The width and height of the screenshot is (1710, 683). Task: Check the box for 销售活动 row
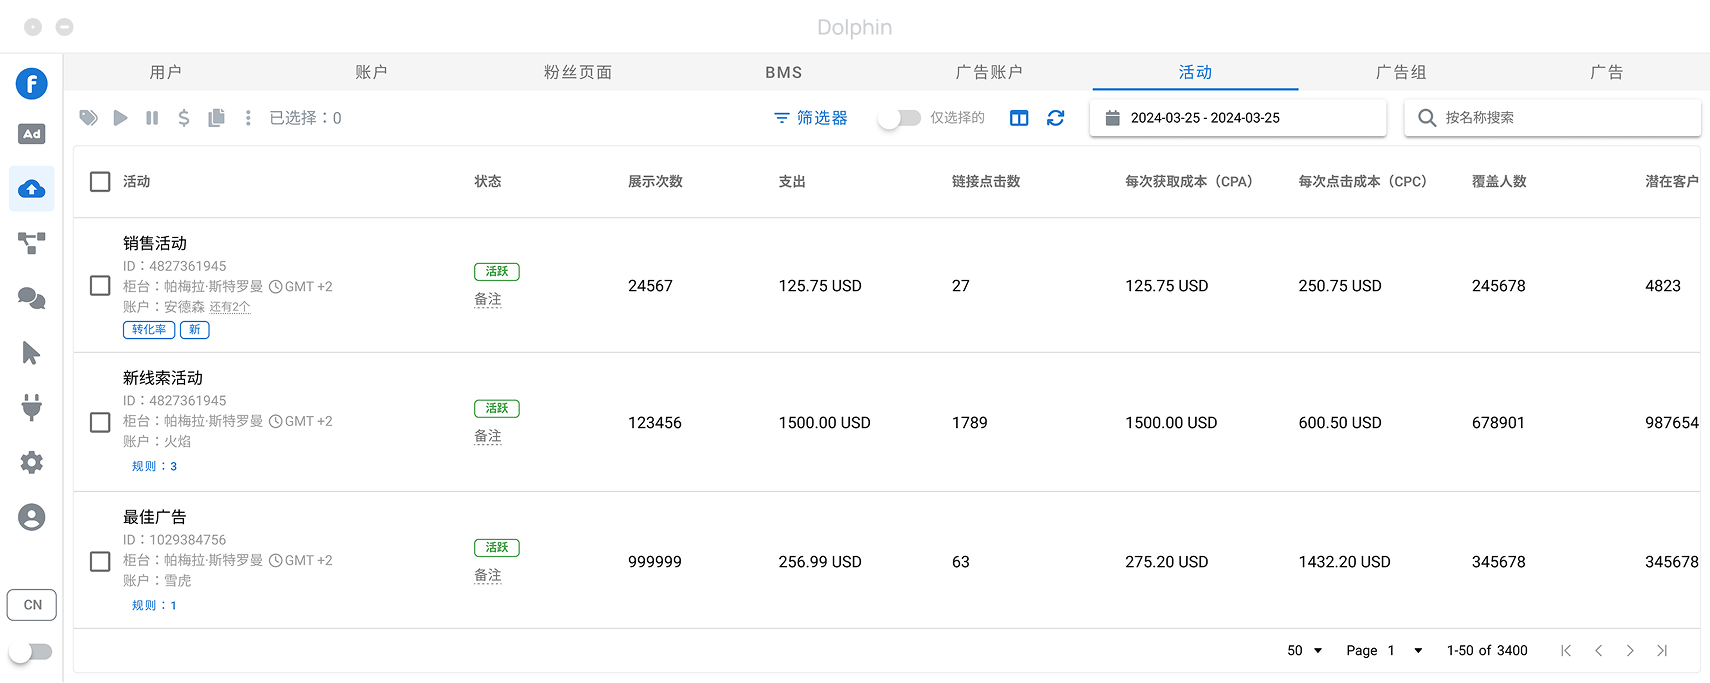pos(100,286)
